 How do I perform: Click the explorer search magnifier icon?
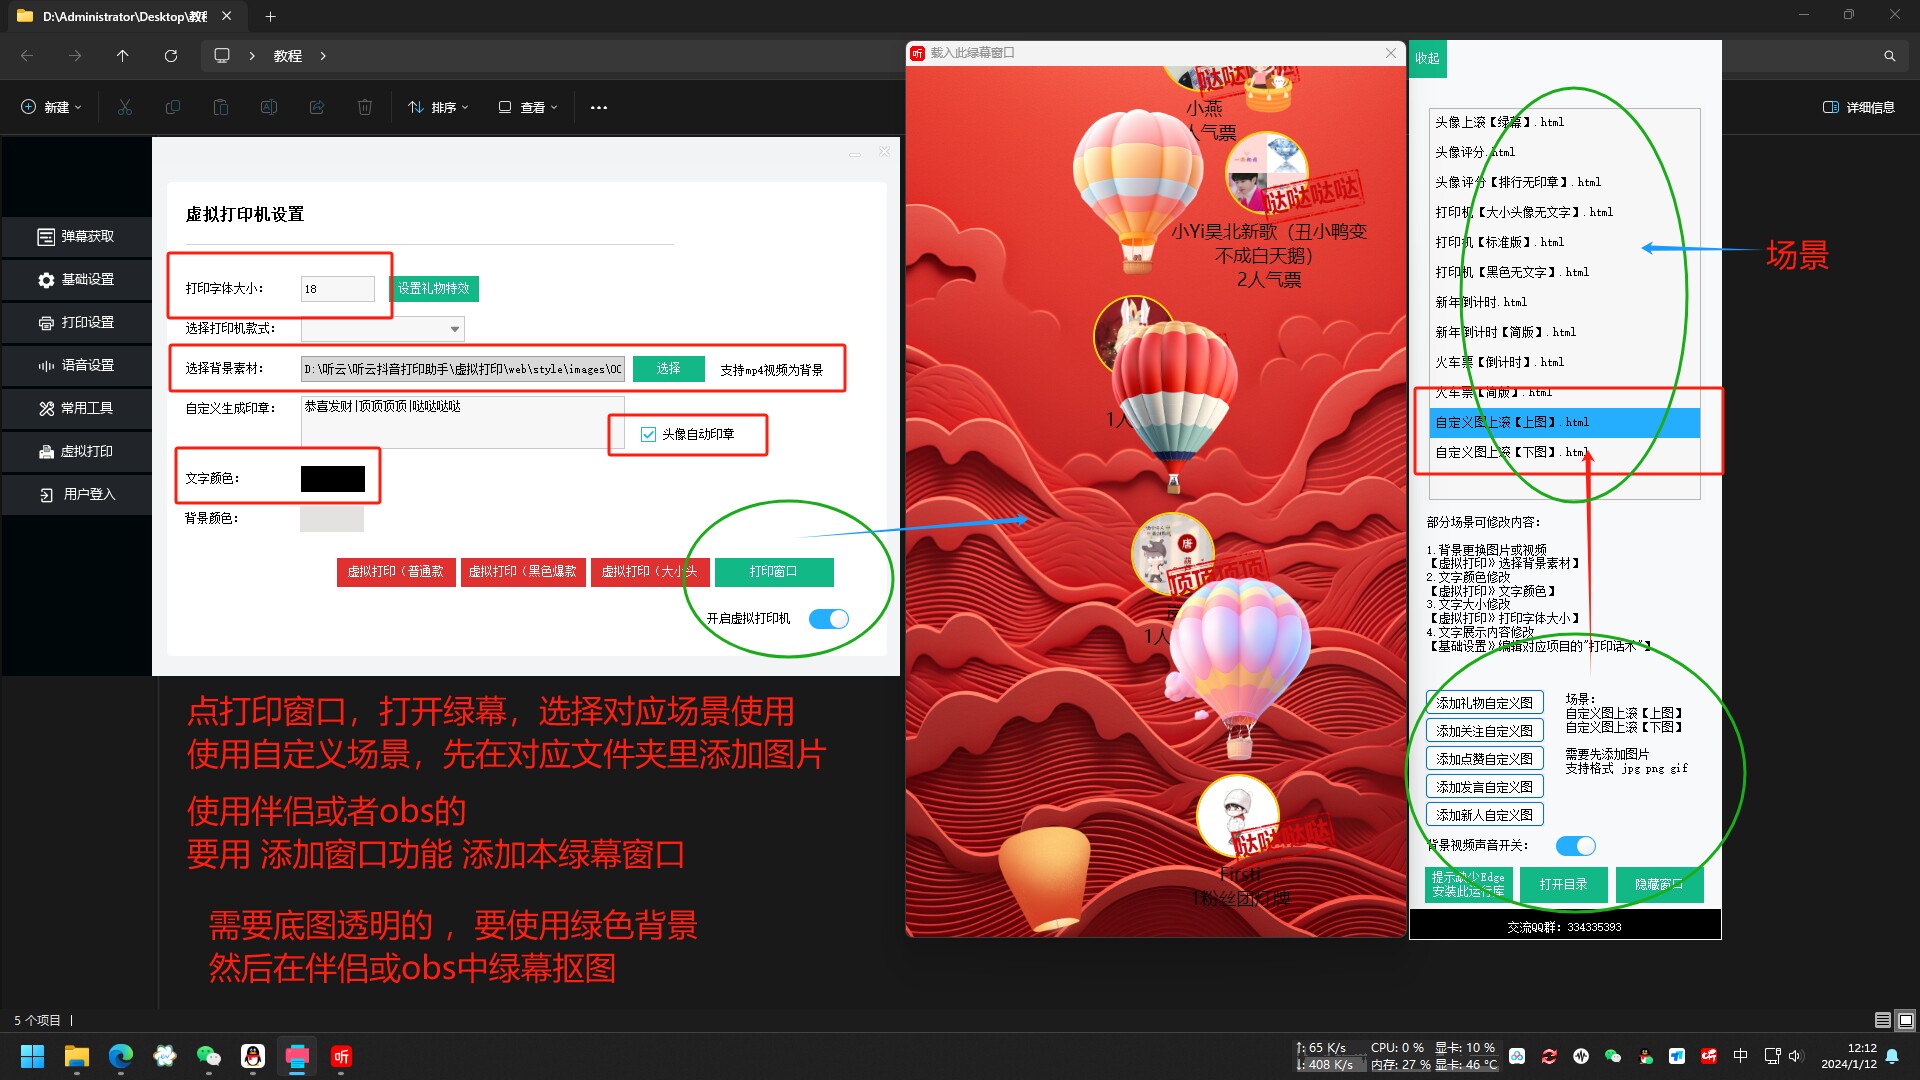point(1889,56)
